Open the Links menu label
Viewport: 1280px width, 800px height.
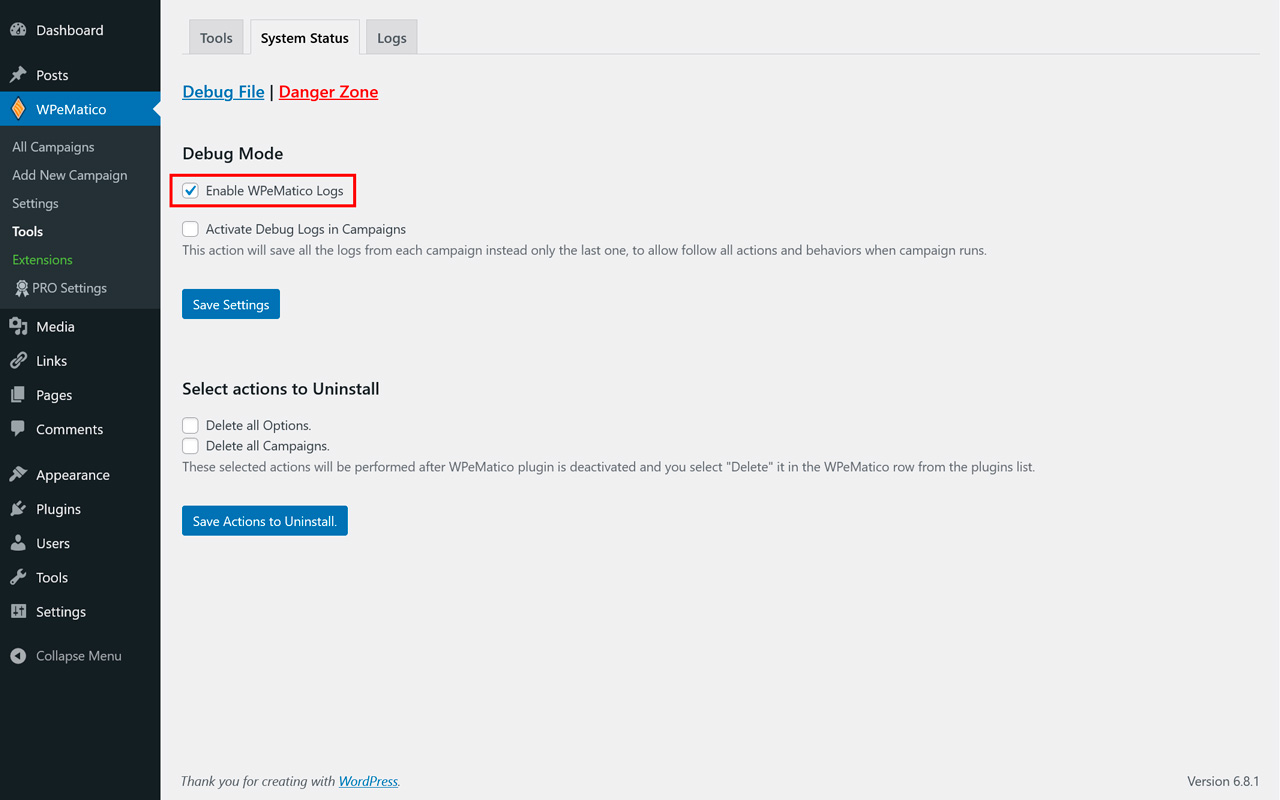(x=51, y=361)
